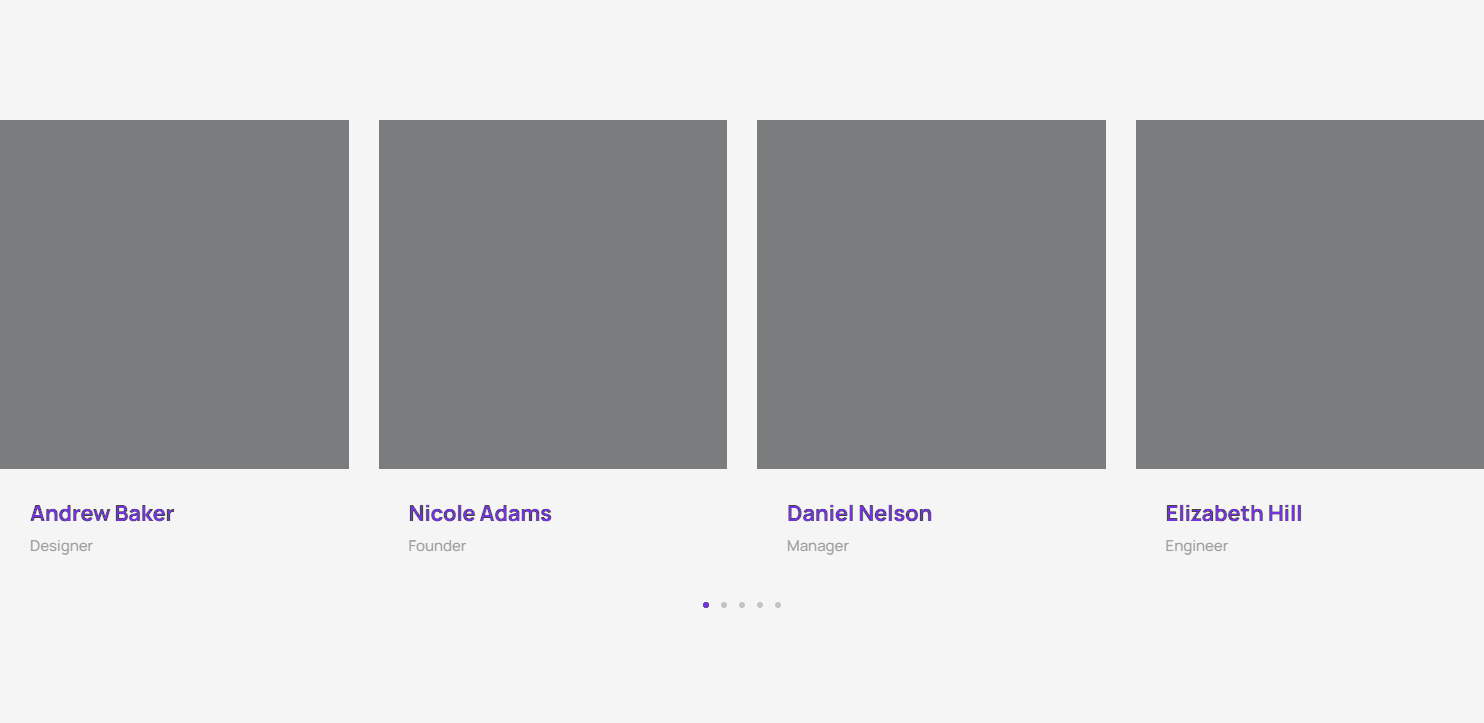This screenshot has width=1484, height=723.
Task: Click the Designer role label
Action: (61, 546)
